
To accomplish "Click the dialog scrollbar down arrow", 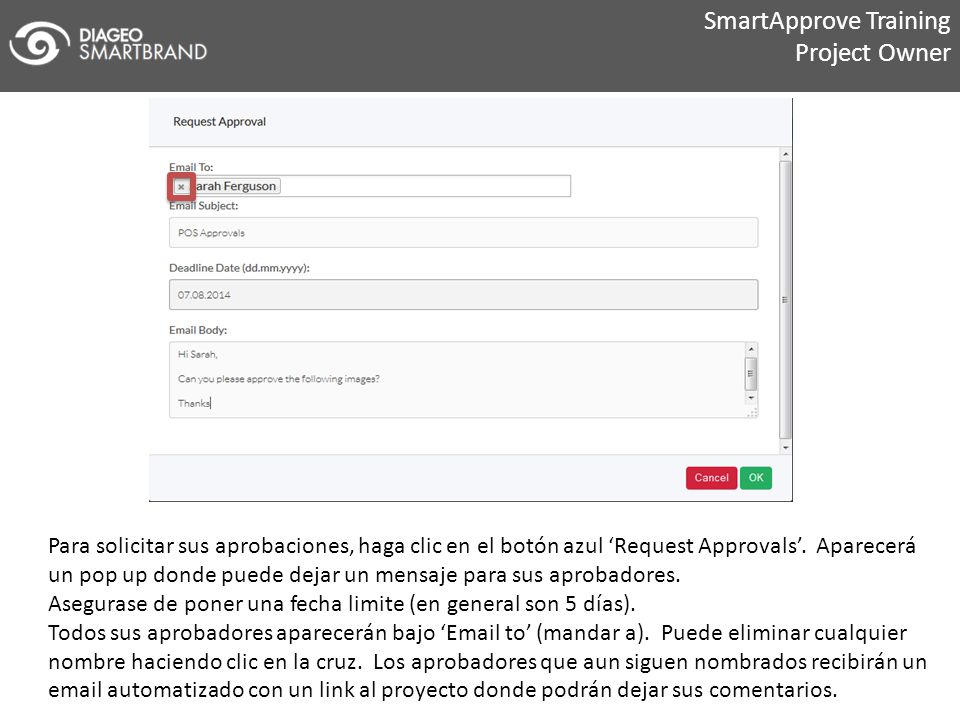I will pos(786,448).
